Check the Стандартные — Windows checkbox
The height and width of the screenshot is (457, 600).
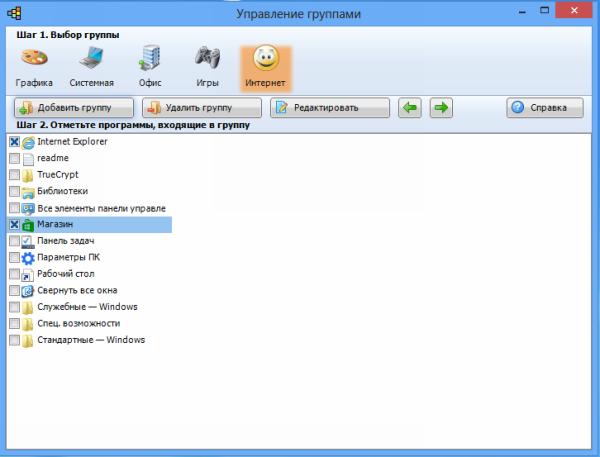coord(14,340)
